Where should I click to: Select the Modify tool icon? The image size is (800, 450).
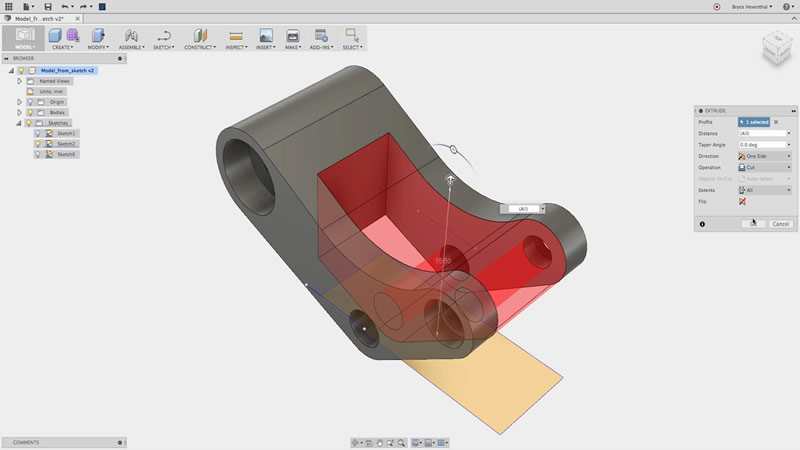(98, 35)
